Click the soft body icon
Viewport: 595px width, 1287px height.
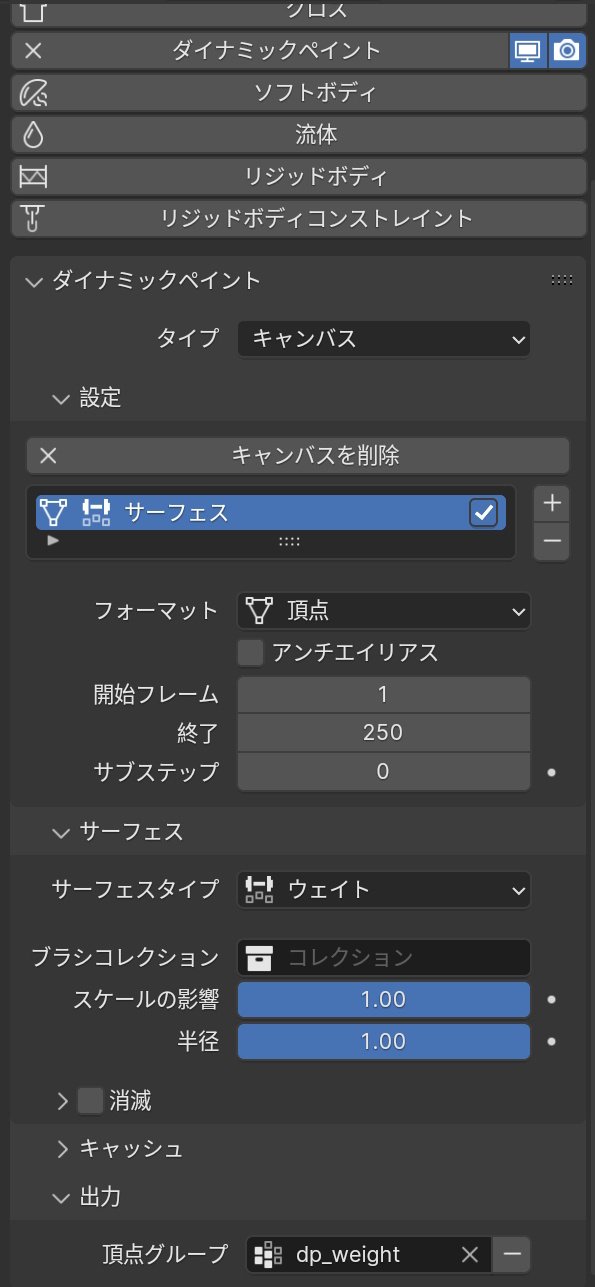(x=33, y=93)
